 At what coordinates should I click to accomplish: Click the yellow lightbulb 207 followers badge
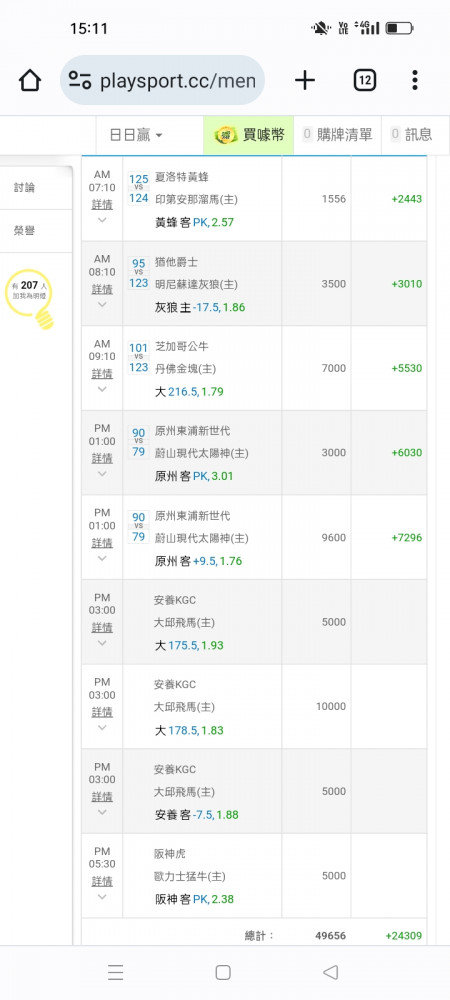click(x=29, y=298)
